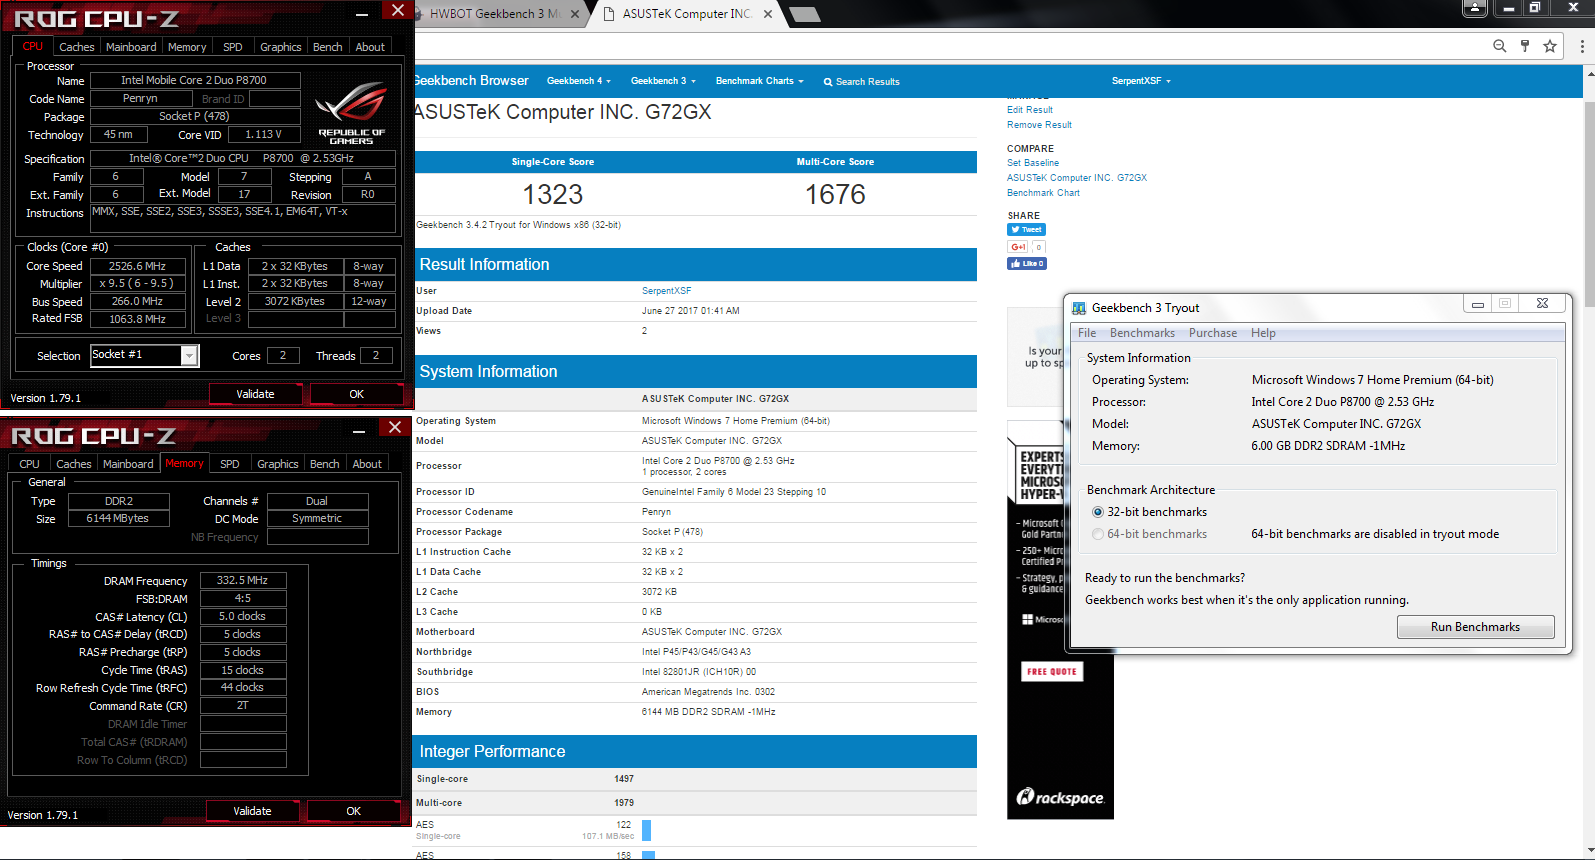Click the ROG Republic of Gamers logo

click(x=351, y=113)
